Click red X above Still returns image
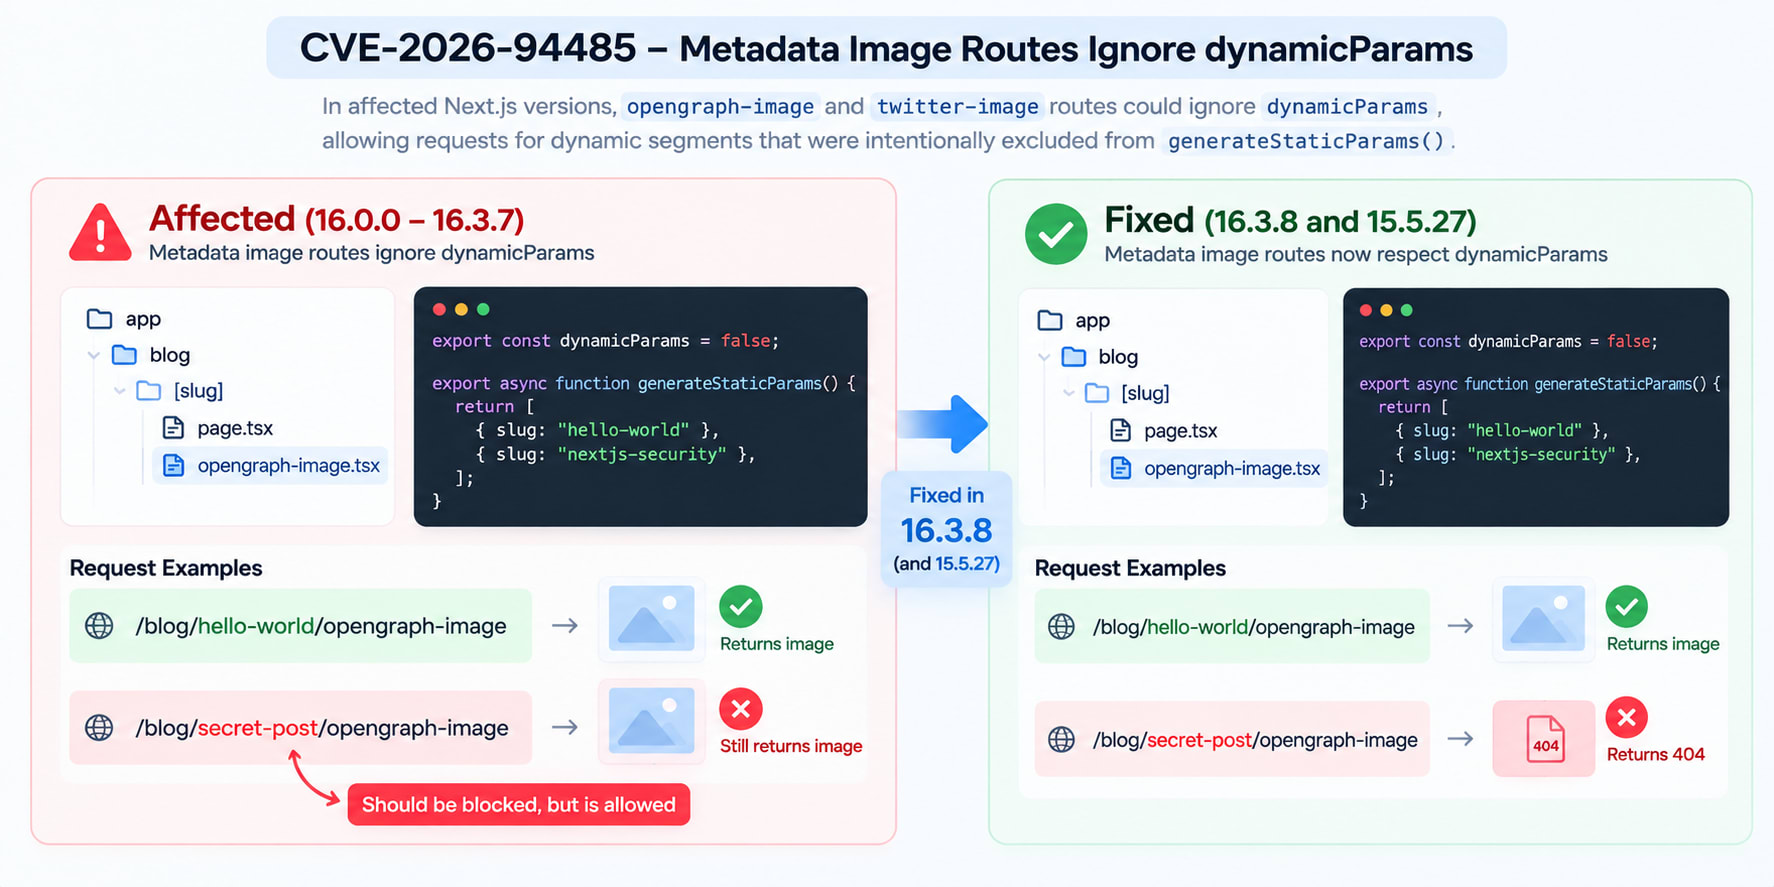The width and height of the screenshot is (1774, 887). [x=741, y=709]
